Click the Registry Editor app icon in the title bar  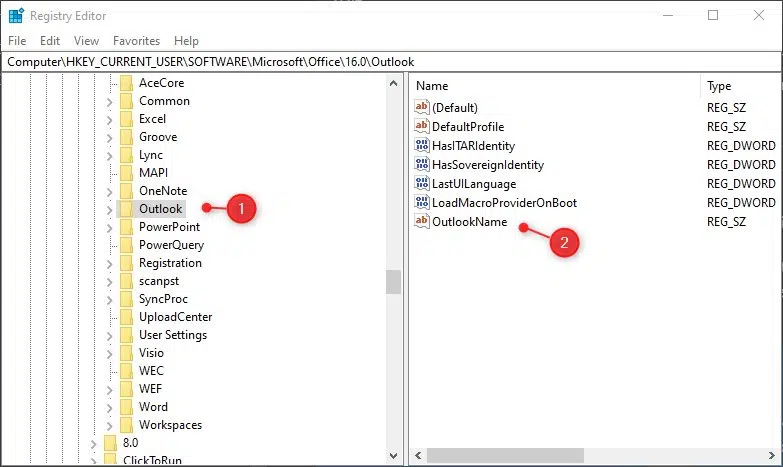16,15
